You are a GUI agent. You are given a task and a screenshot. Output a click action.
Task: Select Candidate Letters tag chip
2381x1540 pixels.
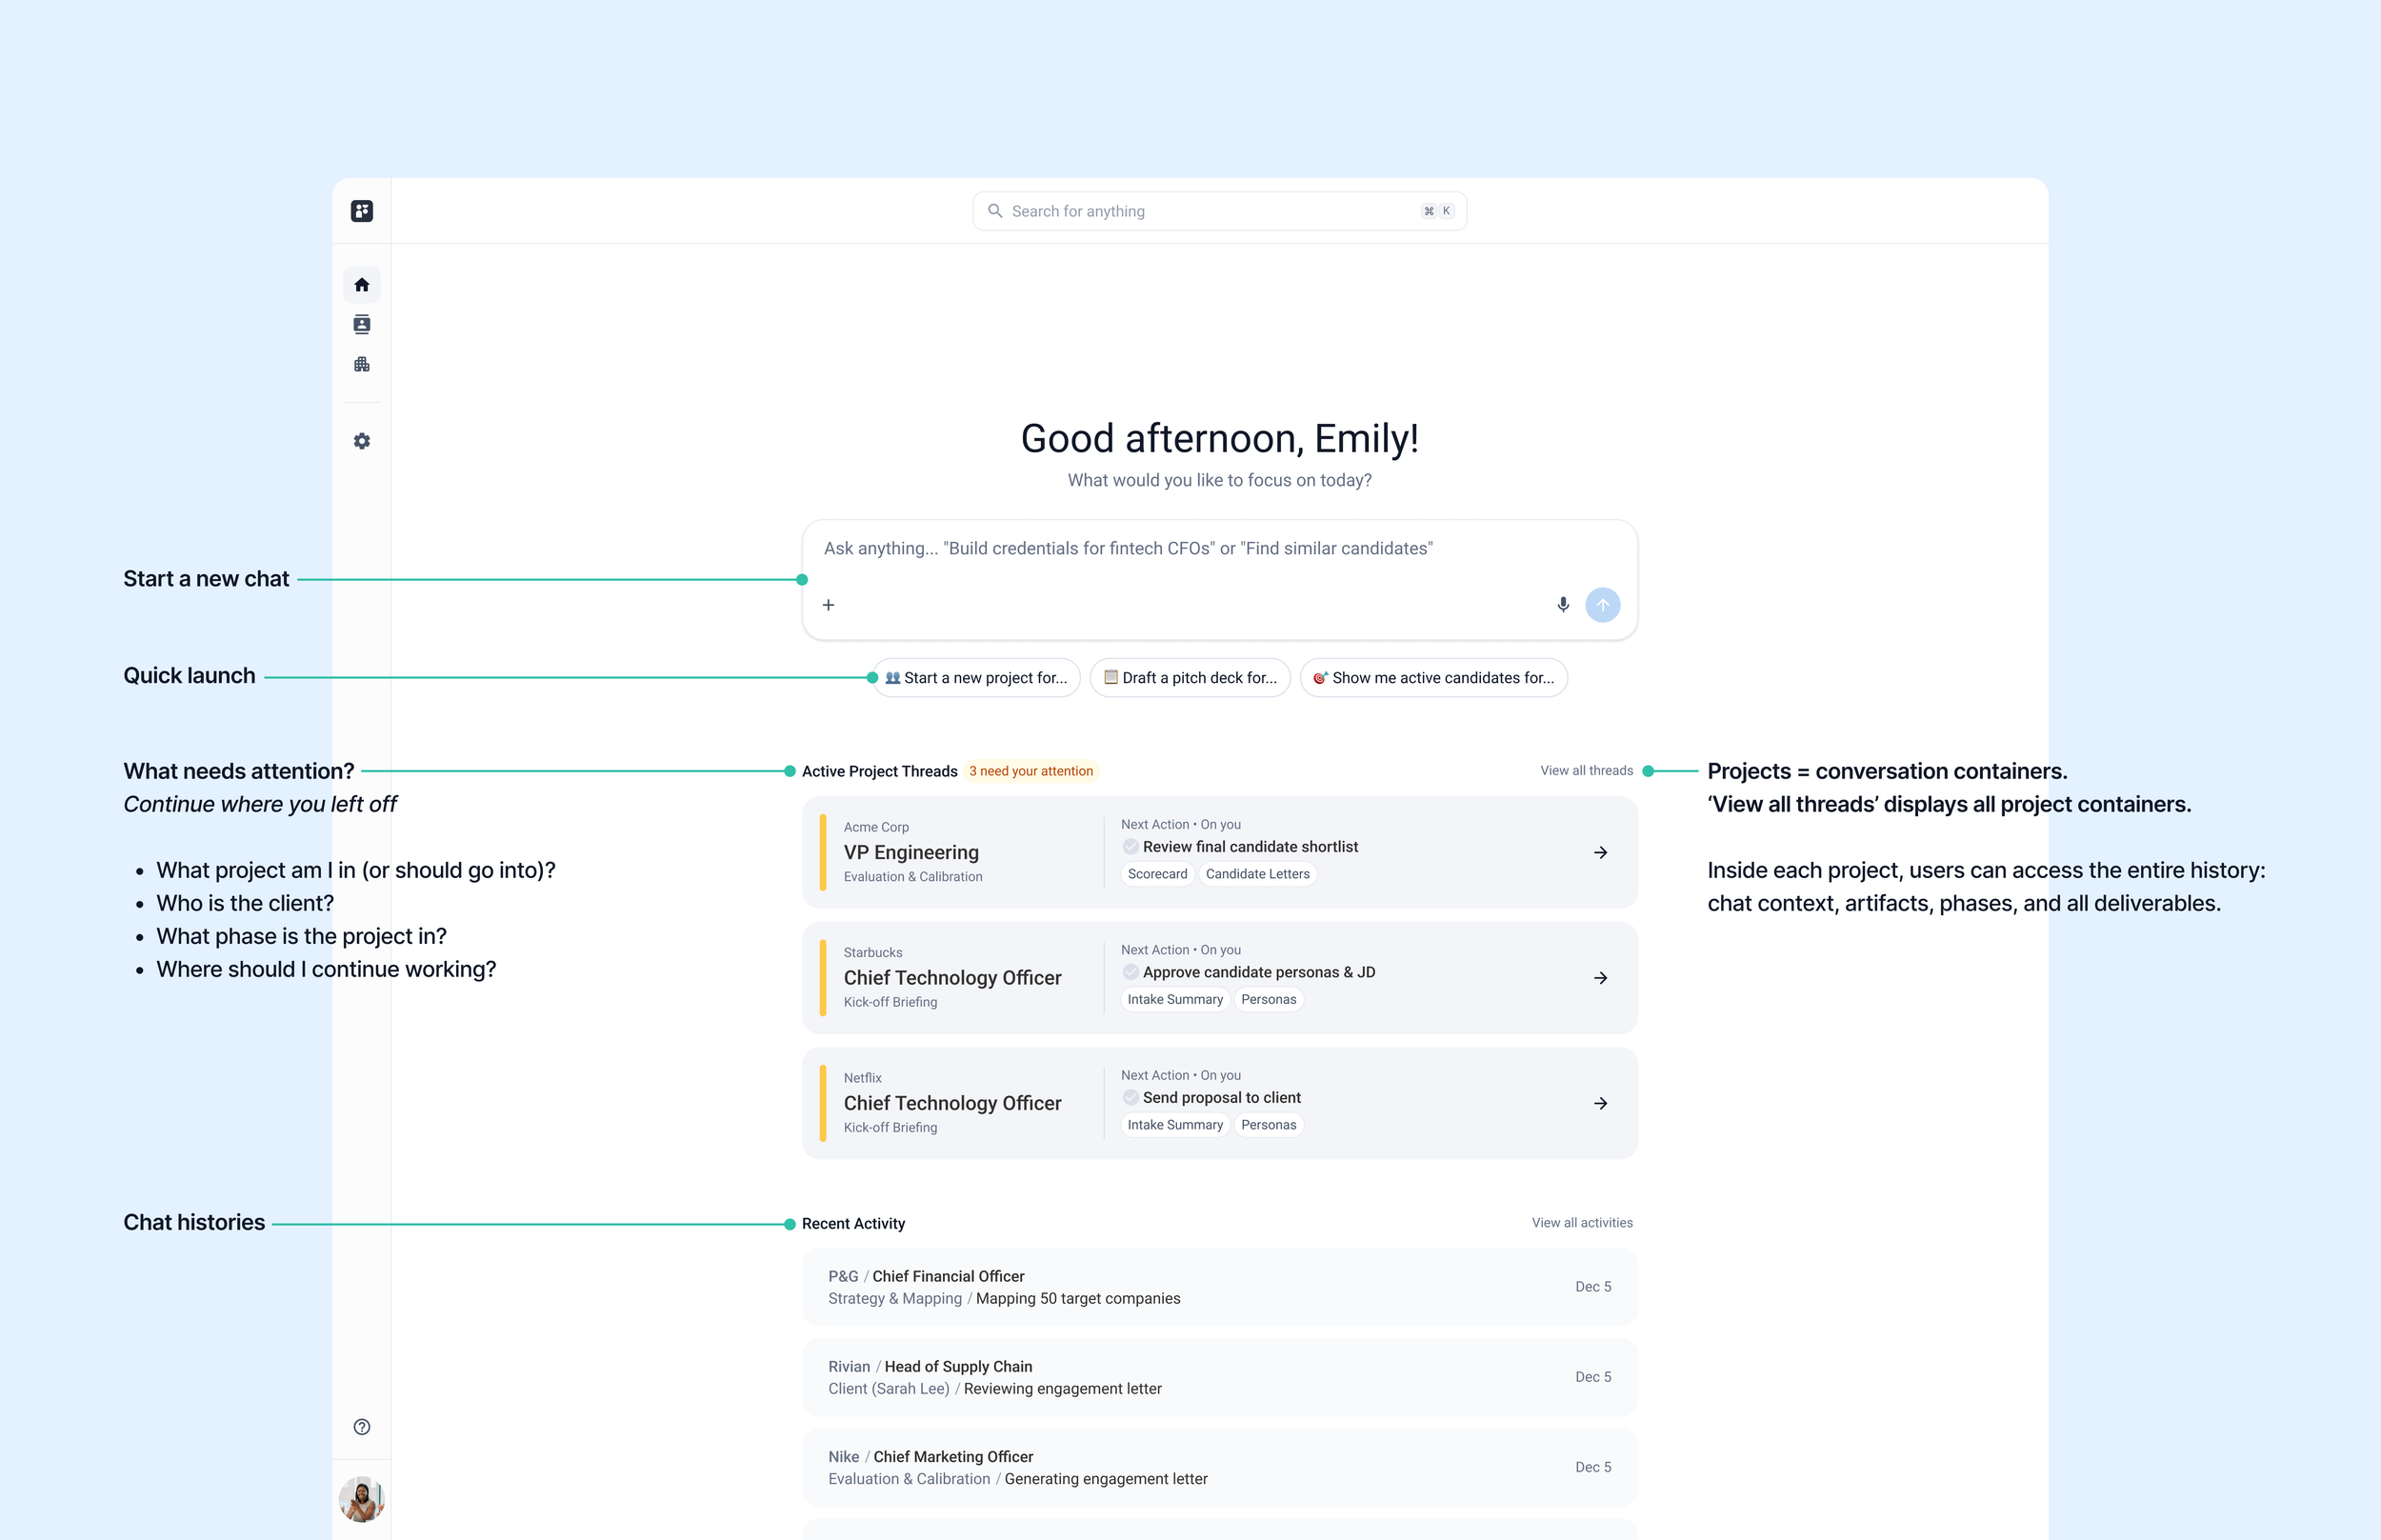[1257, 874]
